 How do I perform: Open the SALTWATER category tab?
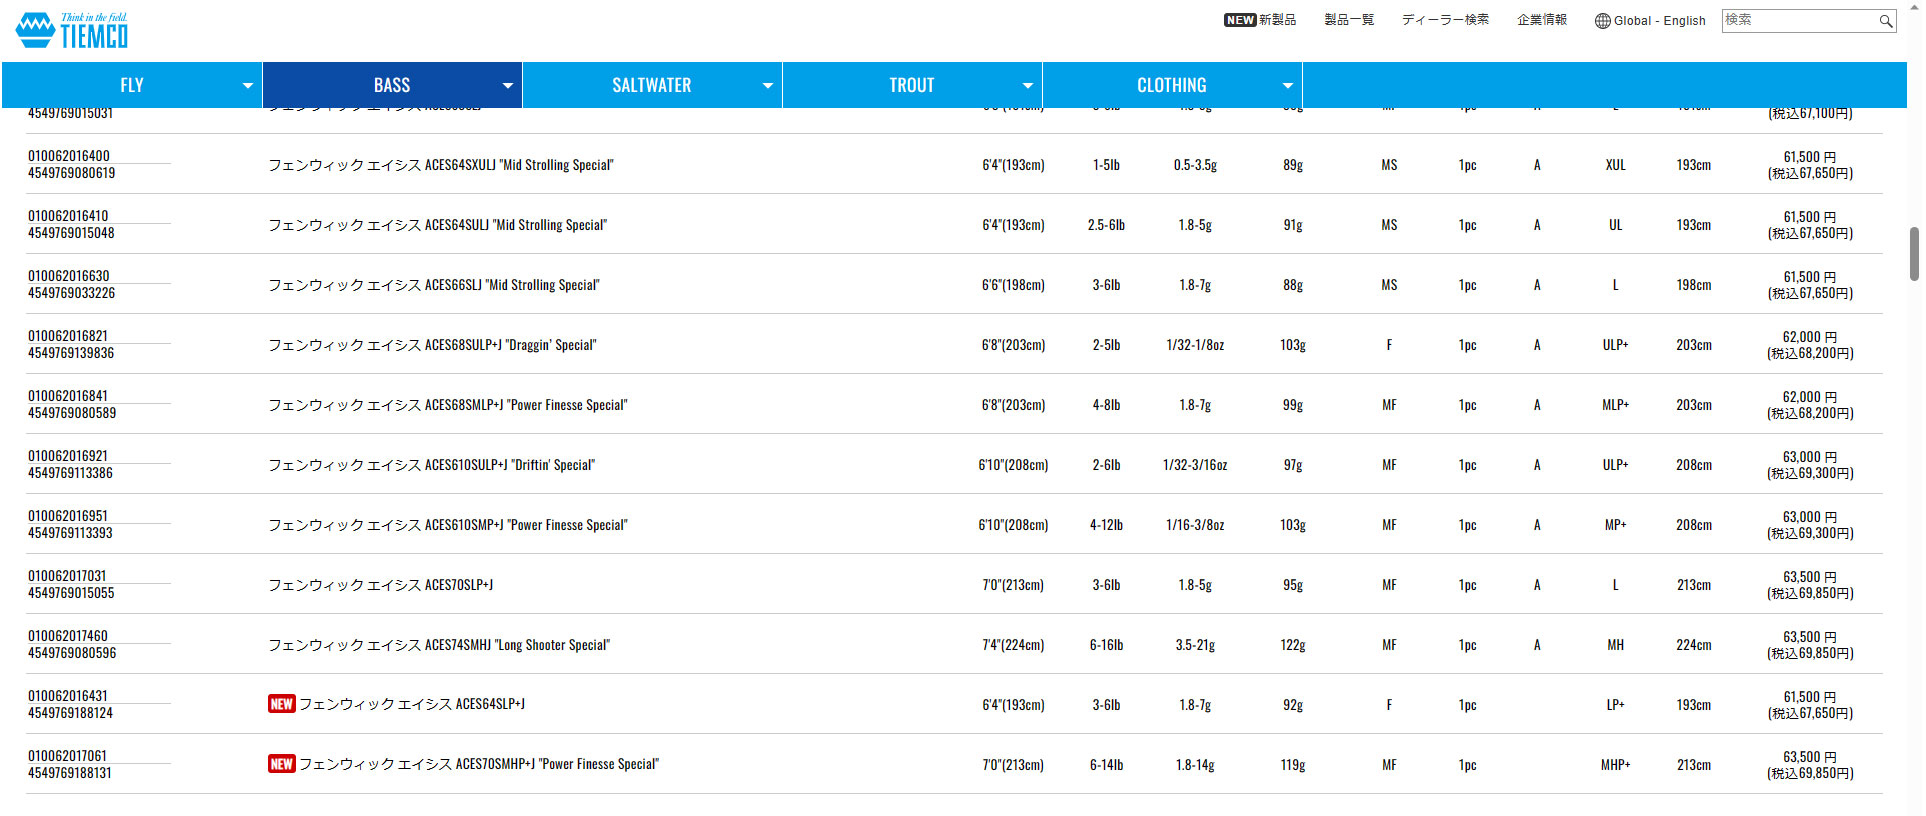[652, 85]
